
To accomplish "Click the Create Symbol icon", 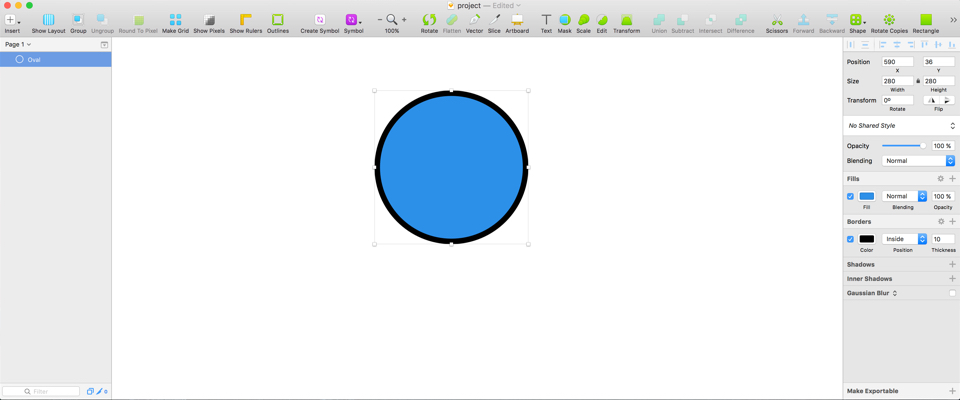I will [x=320, y=20].
